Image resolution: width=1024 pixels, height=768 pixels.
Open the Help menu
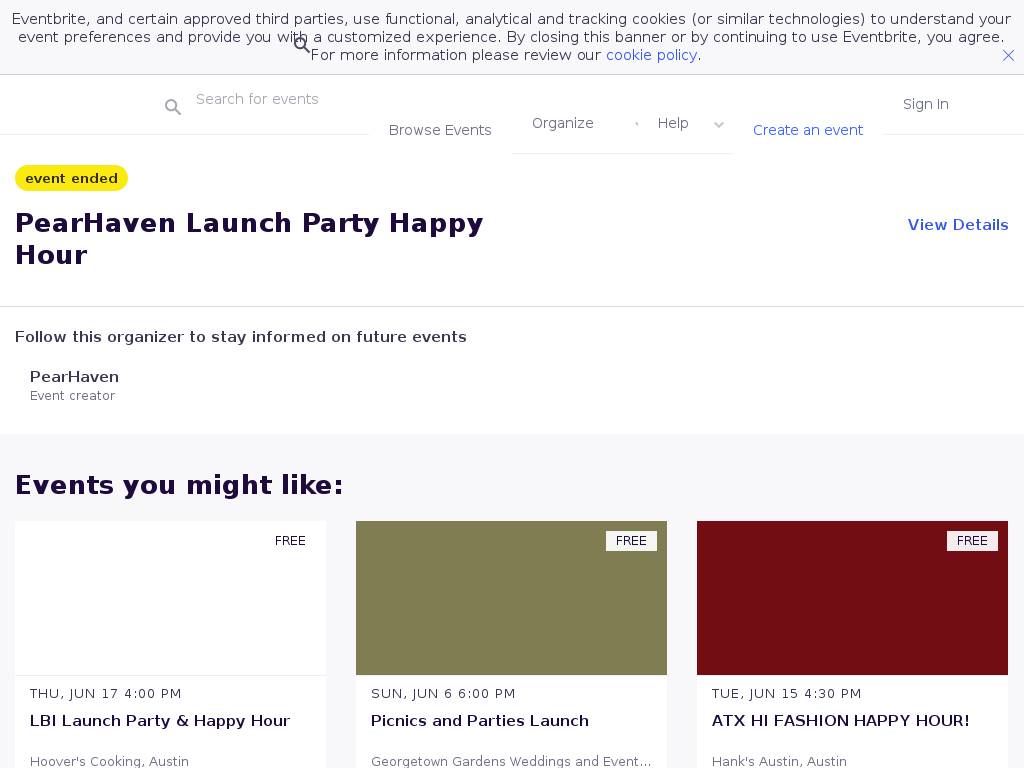coord(673,123)
